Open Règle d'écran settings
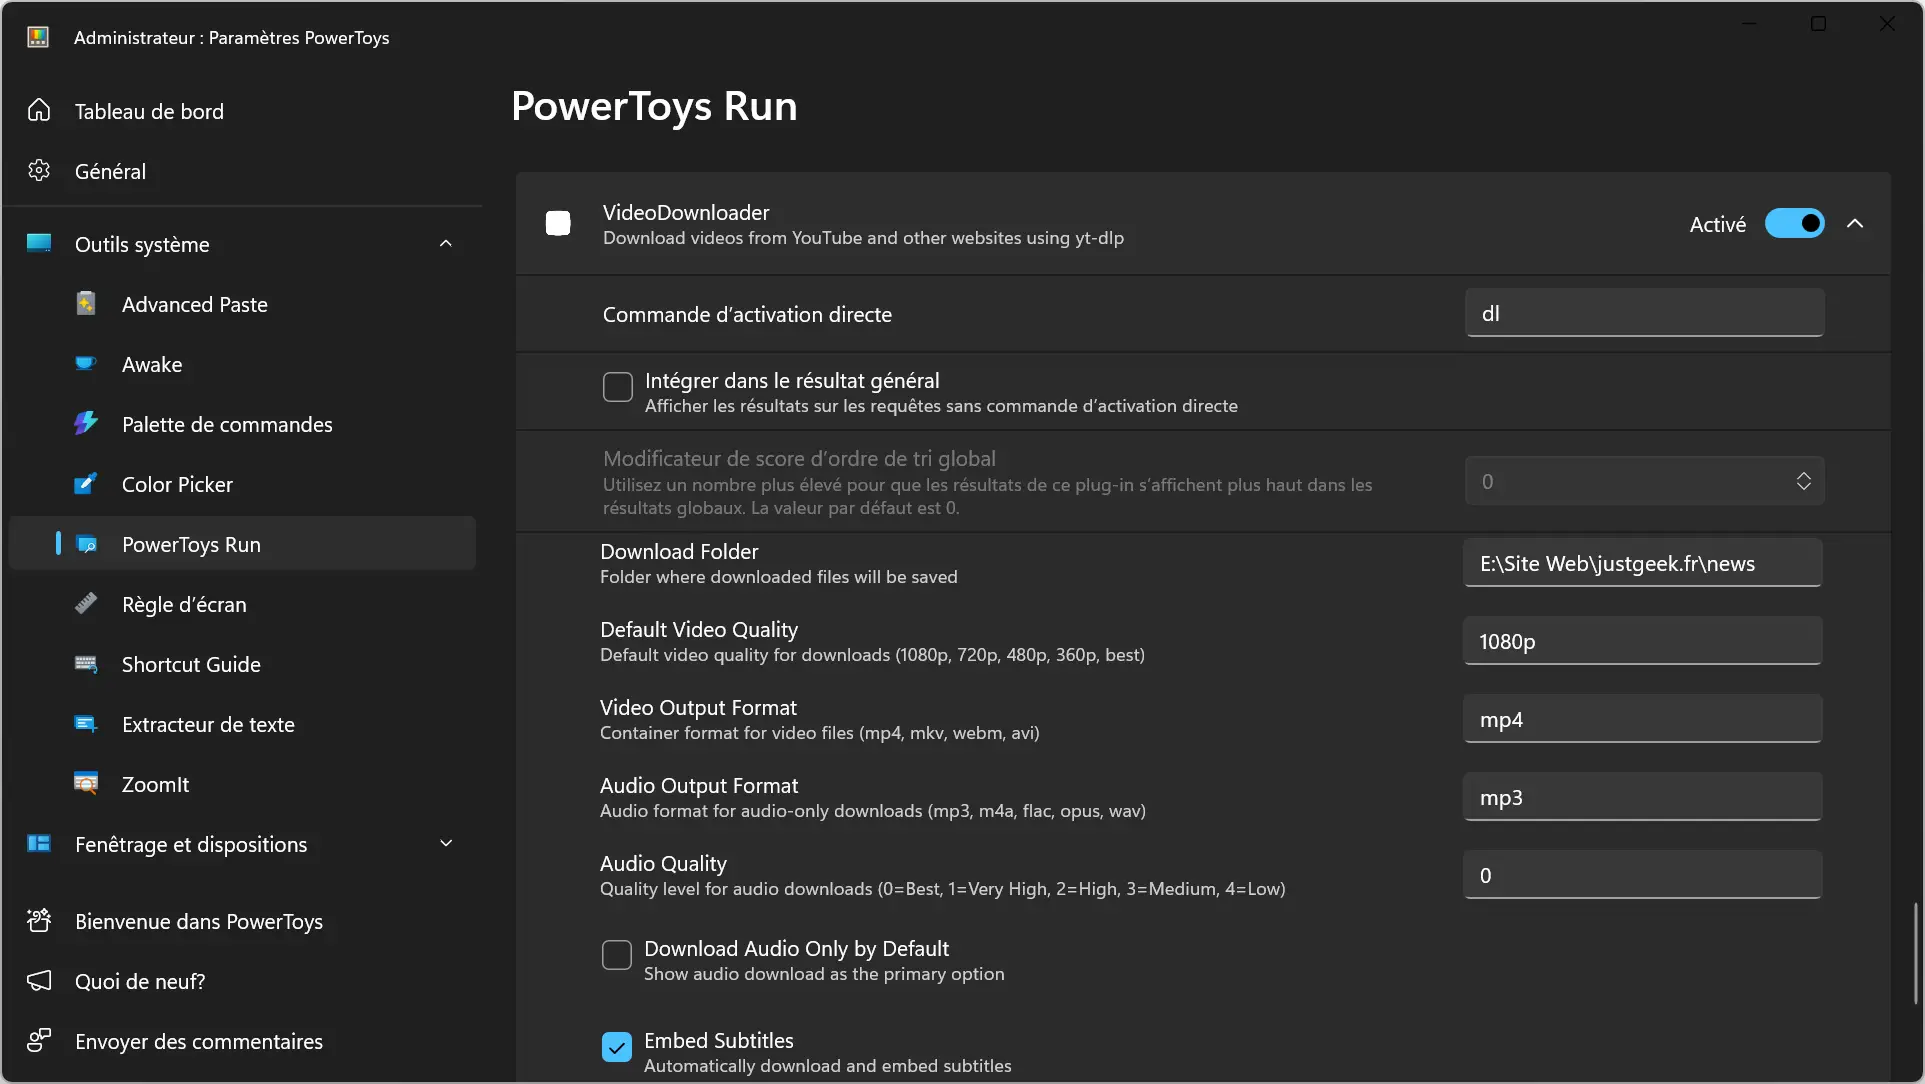This screenshot has height=1084, width=1925. [242, 604]
